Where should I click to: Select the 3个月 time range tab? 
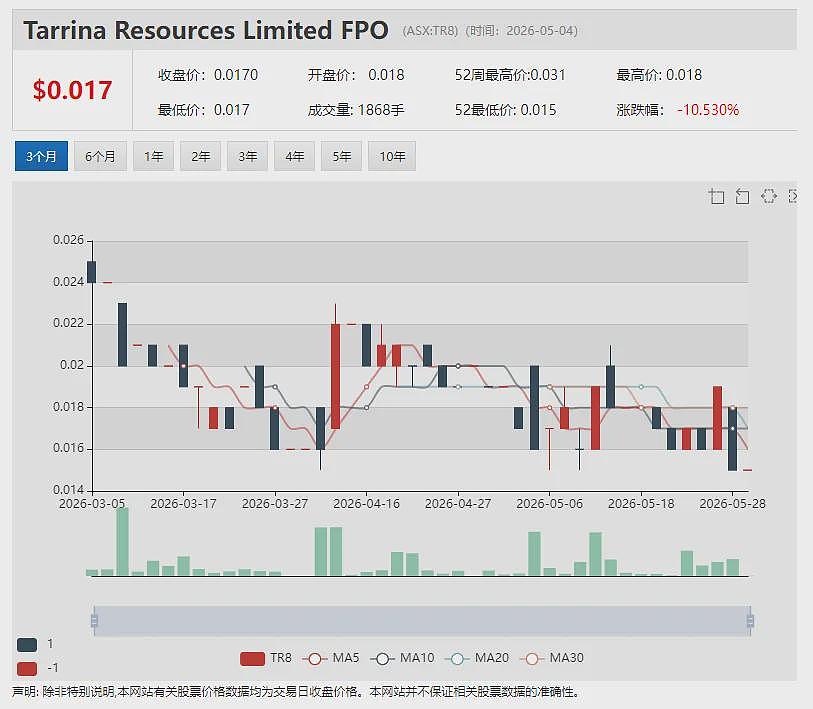41,156
